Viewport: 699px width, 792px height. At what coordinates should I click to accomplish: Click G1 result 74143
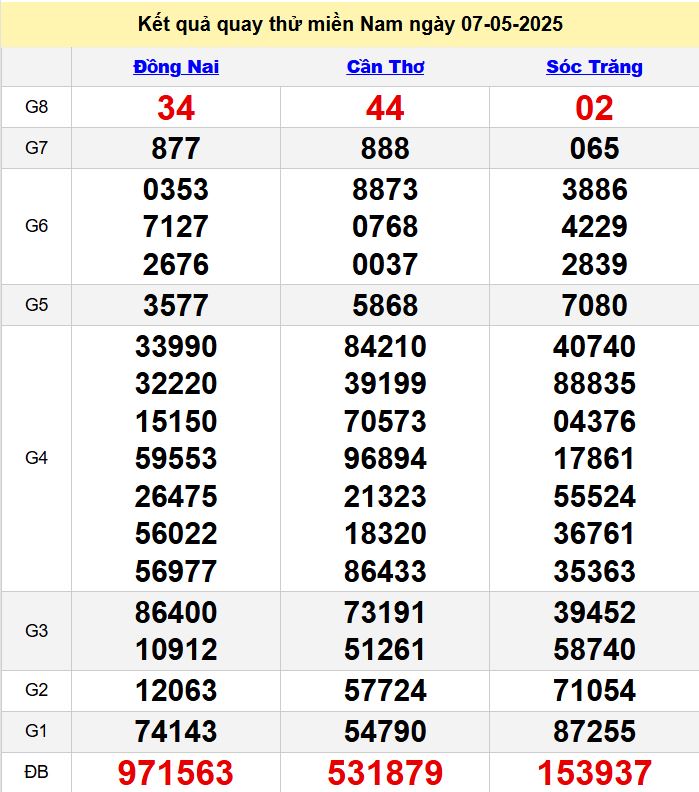(x=176, y=731)
